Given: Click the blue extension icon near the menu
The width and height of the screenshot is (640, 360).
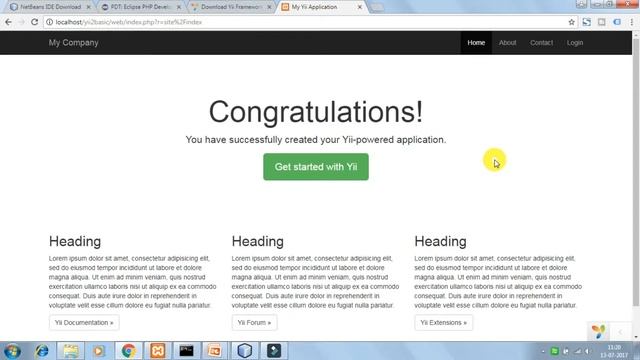Looking at the screenshot, I should 617,22.
